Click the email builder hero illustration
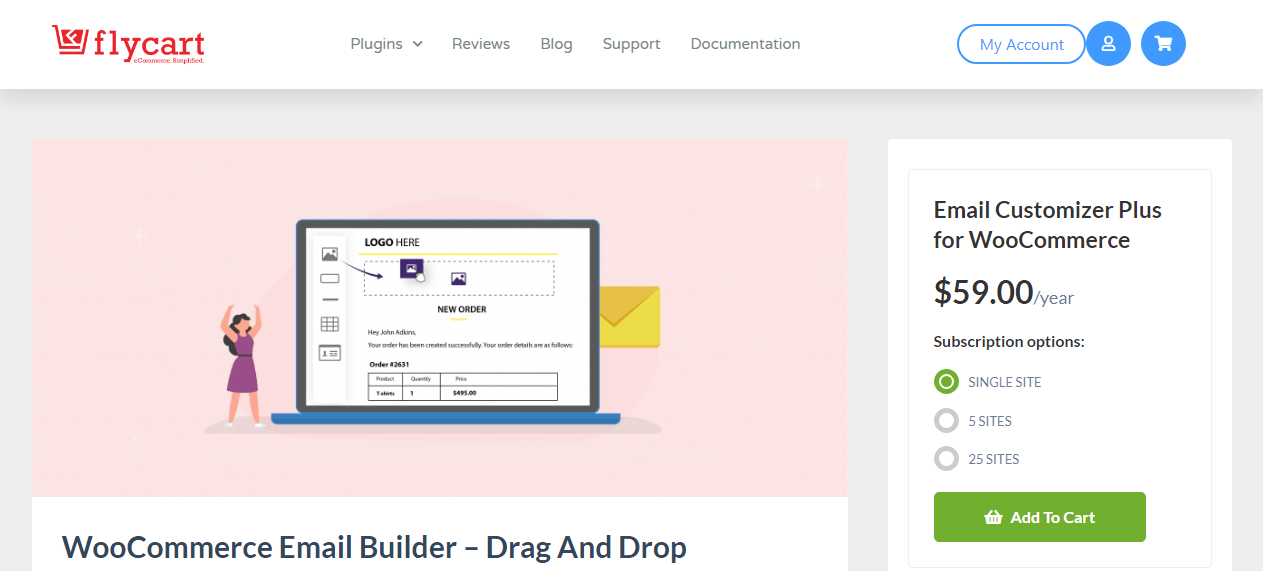The width and height of the screenshot is (1263, 571). 440,318
